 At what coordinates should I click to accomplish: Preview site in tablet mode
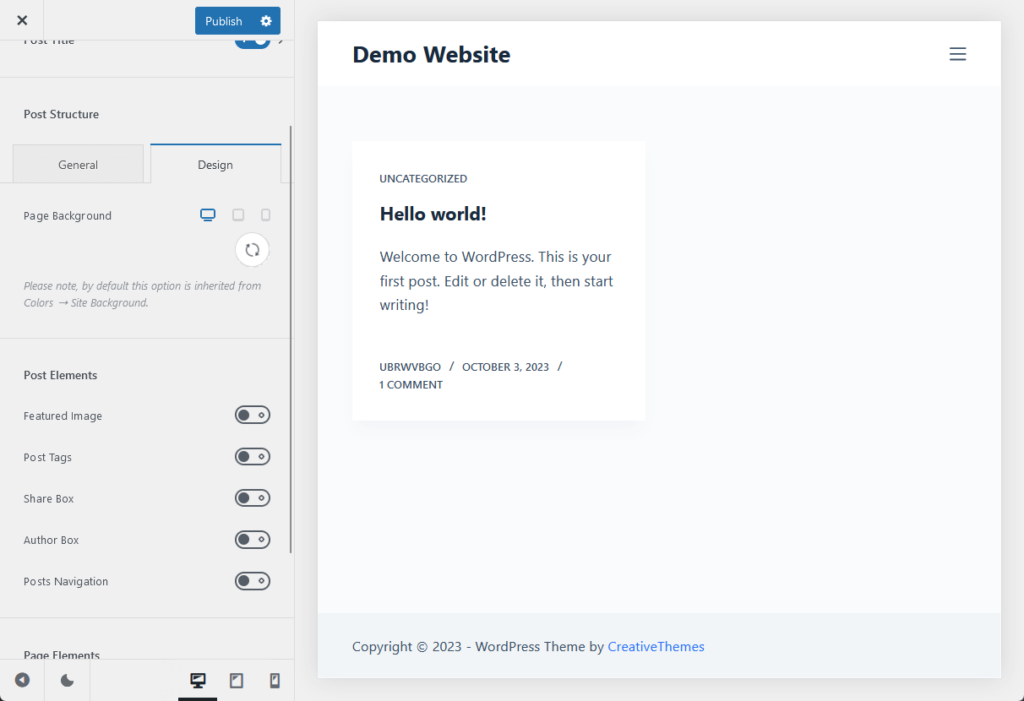[x=236, y=680]
